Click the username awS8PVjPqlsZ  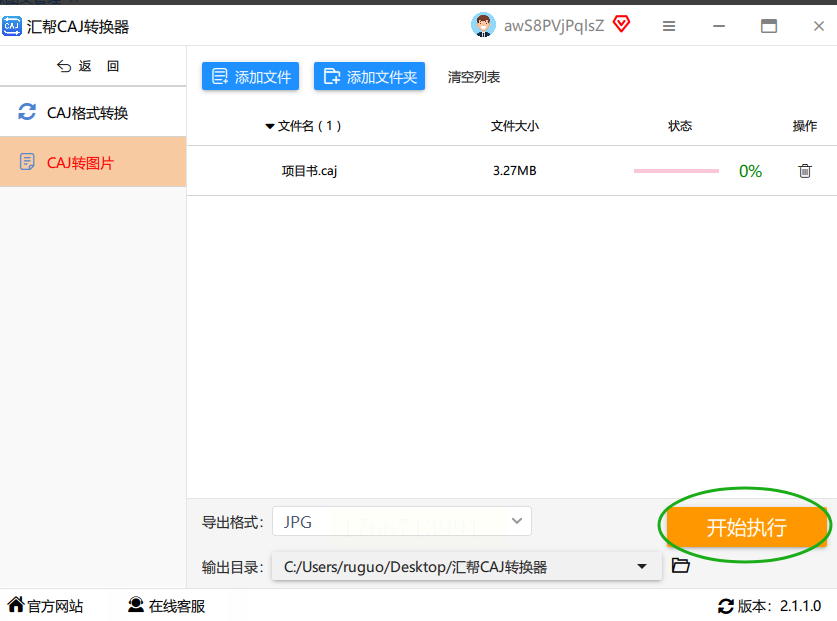[x=554, y=26]
